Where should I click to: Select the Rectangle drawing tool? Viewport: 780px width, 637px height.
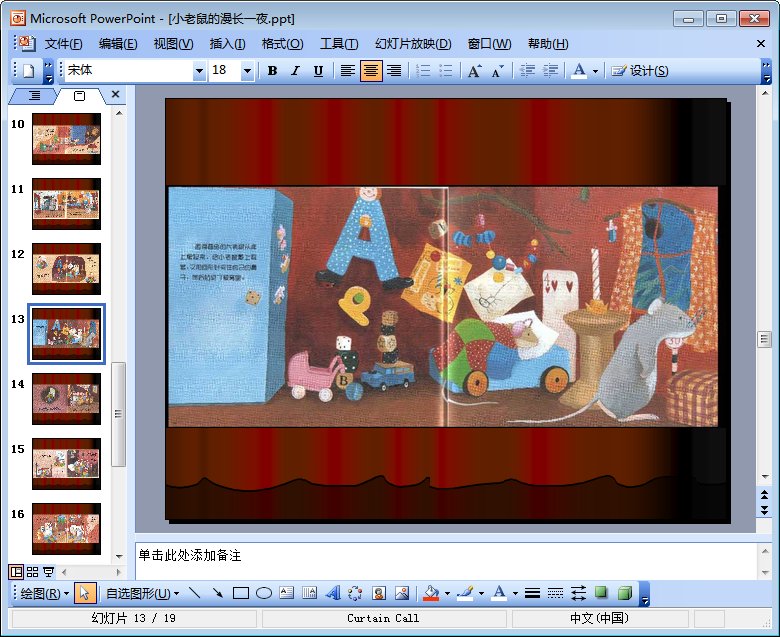[x=241, y=593]
